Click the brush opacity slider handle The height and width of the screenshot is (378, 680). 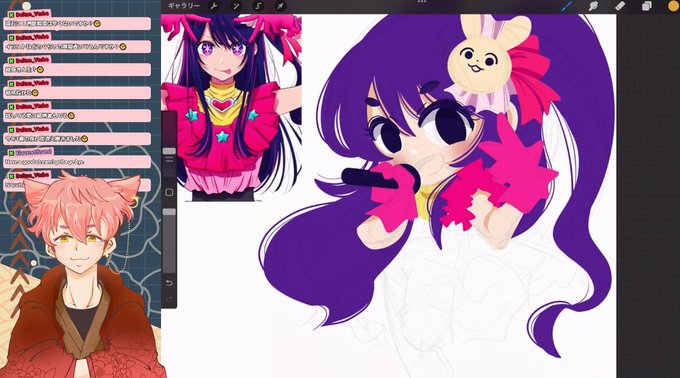point(169,212)
